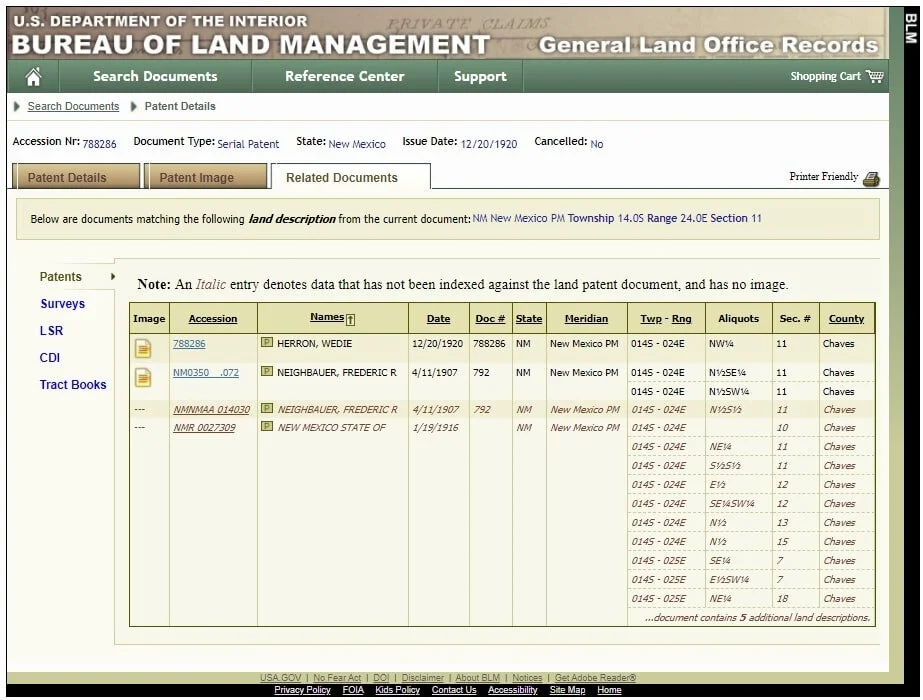Select Surveys in the side list

[x=62, y=304]
